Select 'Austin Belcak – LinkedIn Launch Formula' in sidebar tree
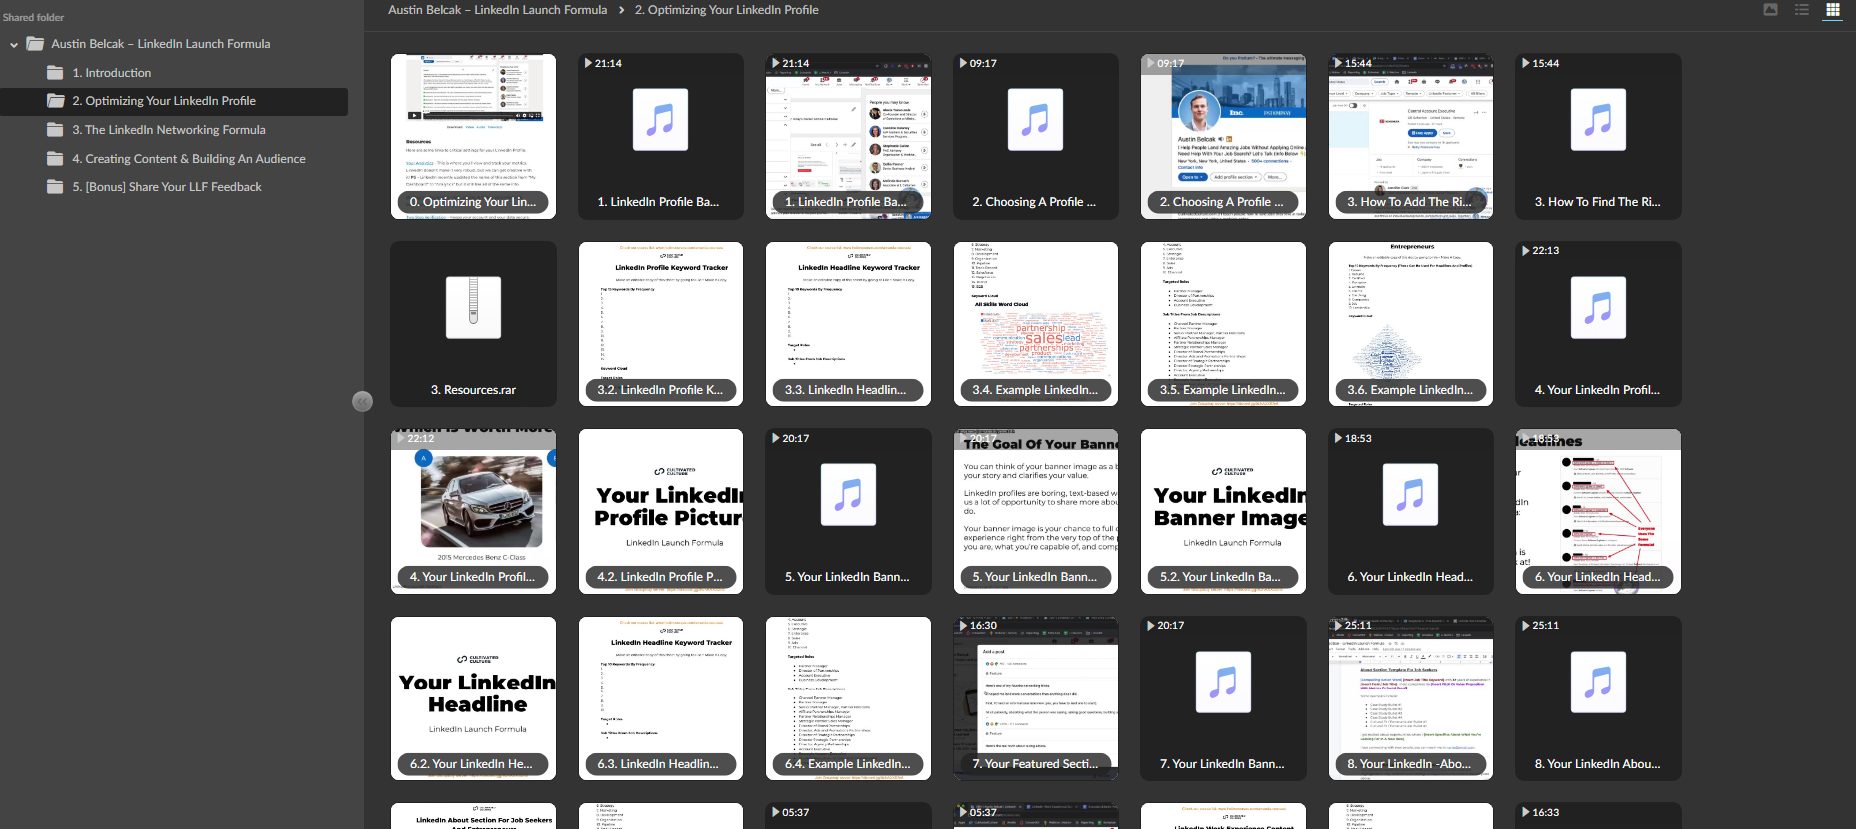Viewport: 1856px width, 829px height. (161, 44)
